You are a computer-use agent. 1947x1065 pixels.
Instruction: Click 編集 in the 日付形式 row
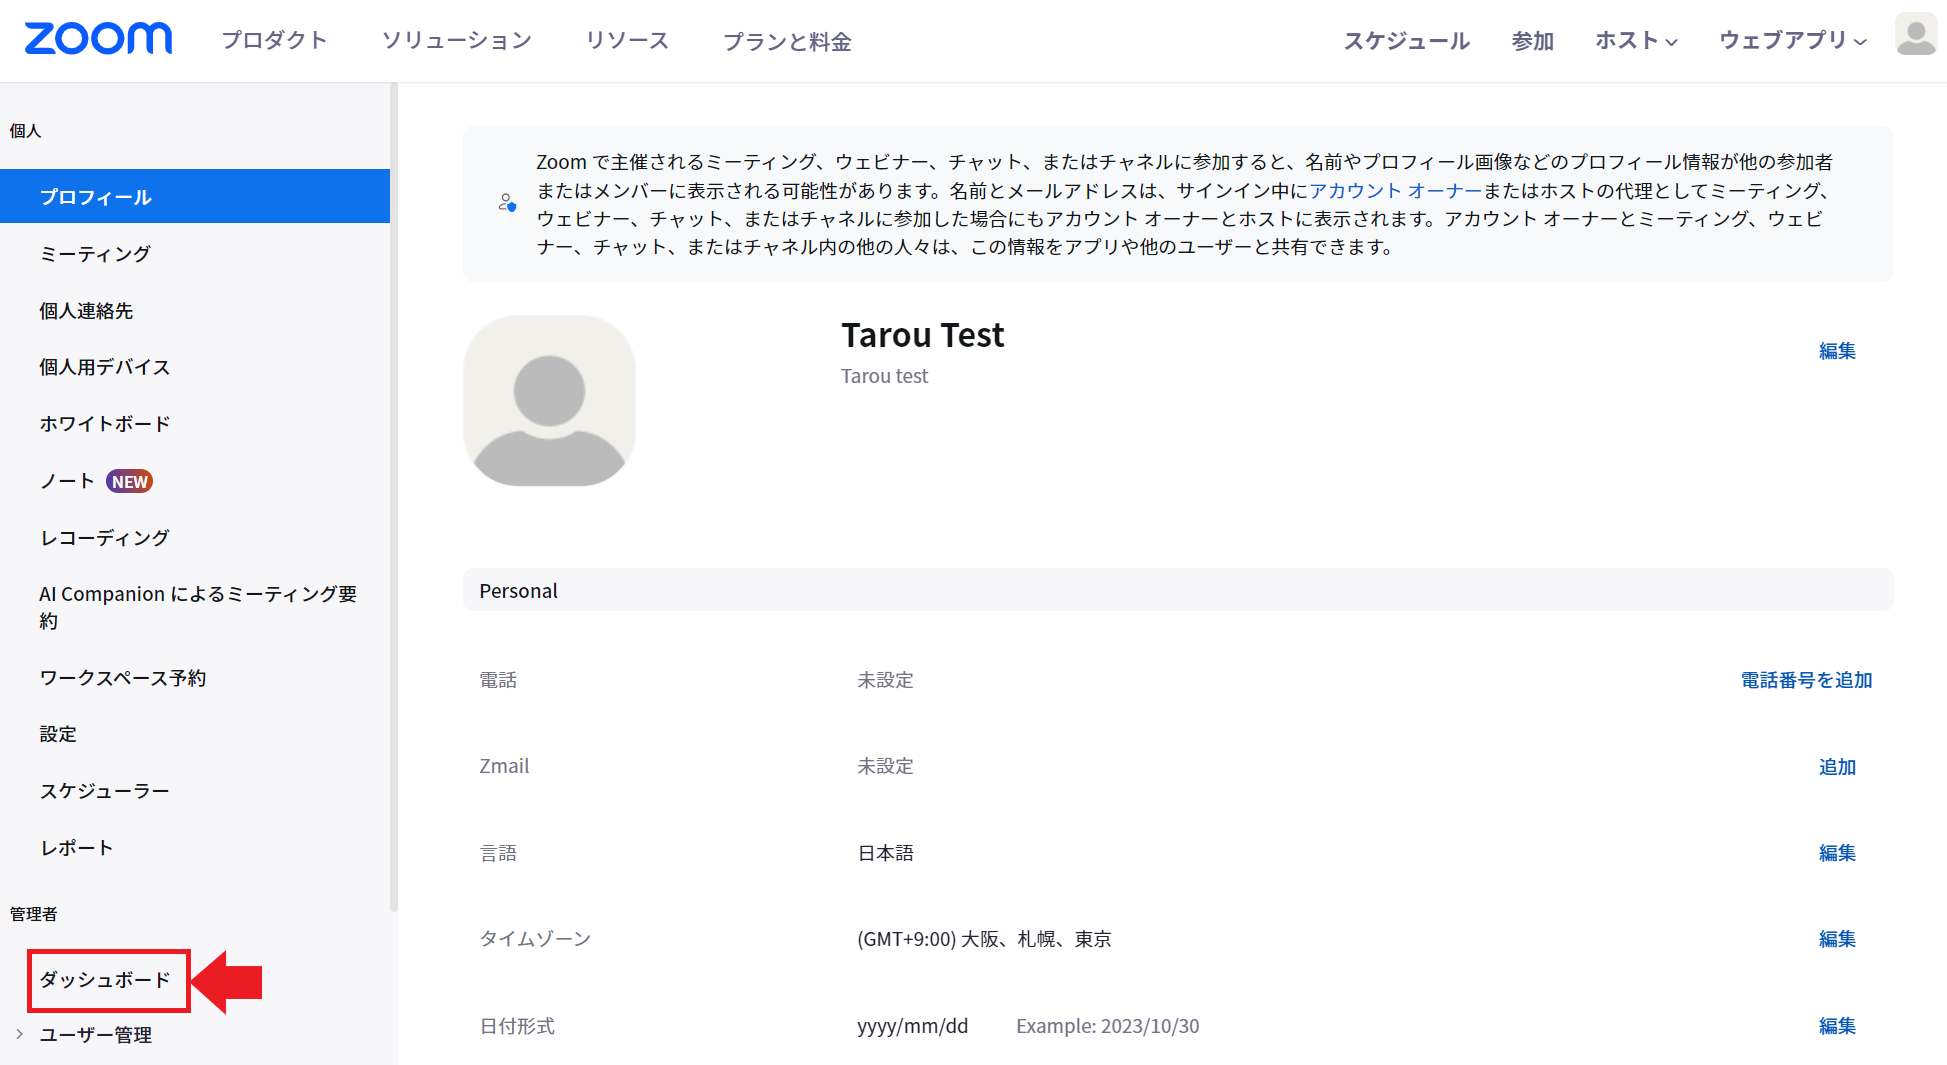(1837, 1026)
